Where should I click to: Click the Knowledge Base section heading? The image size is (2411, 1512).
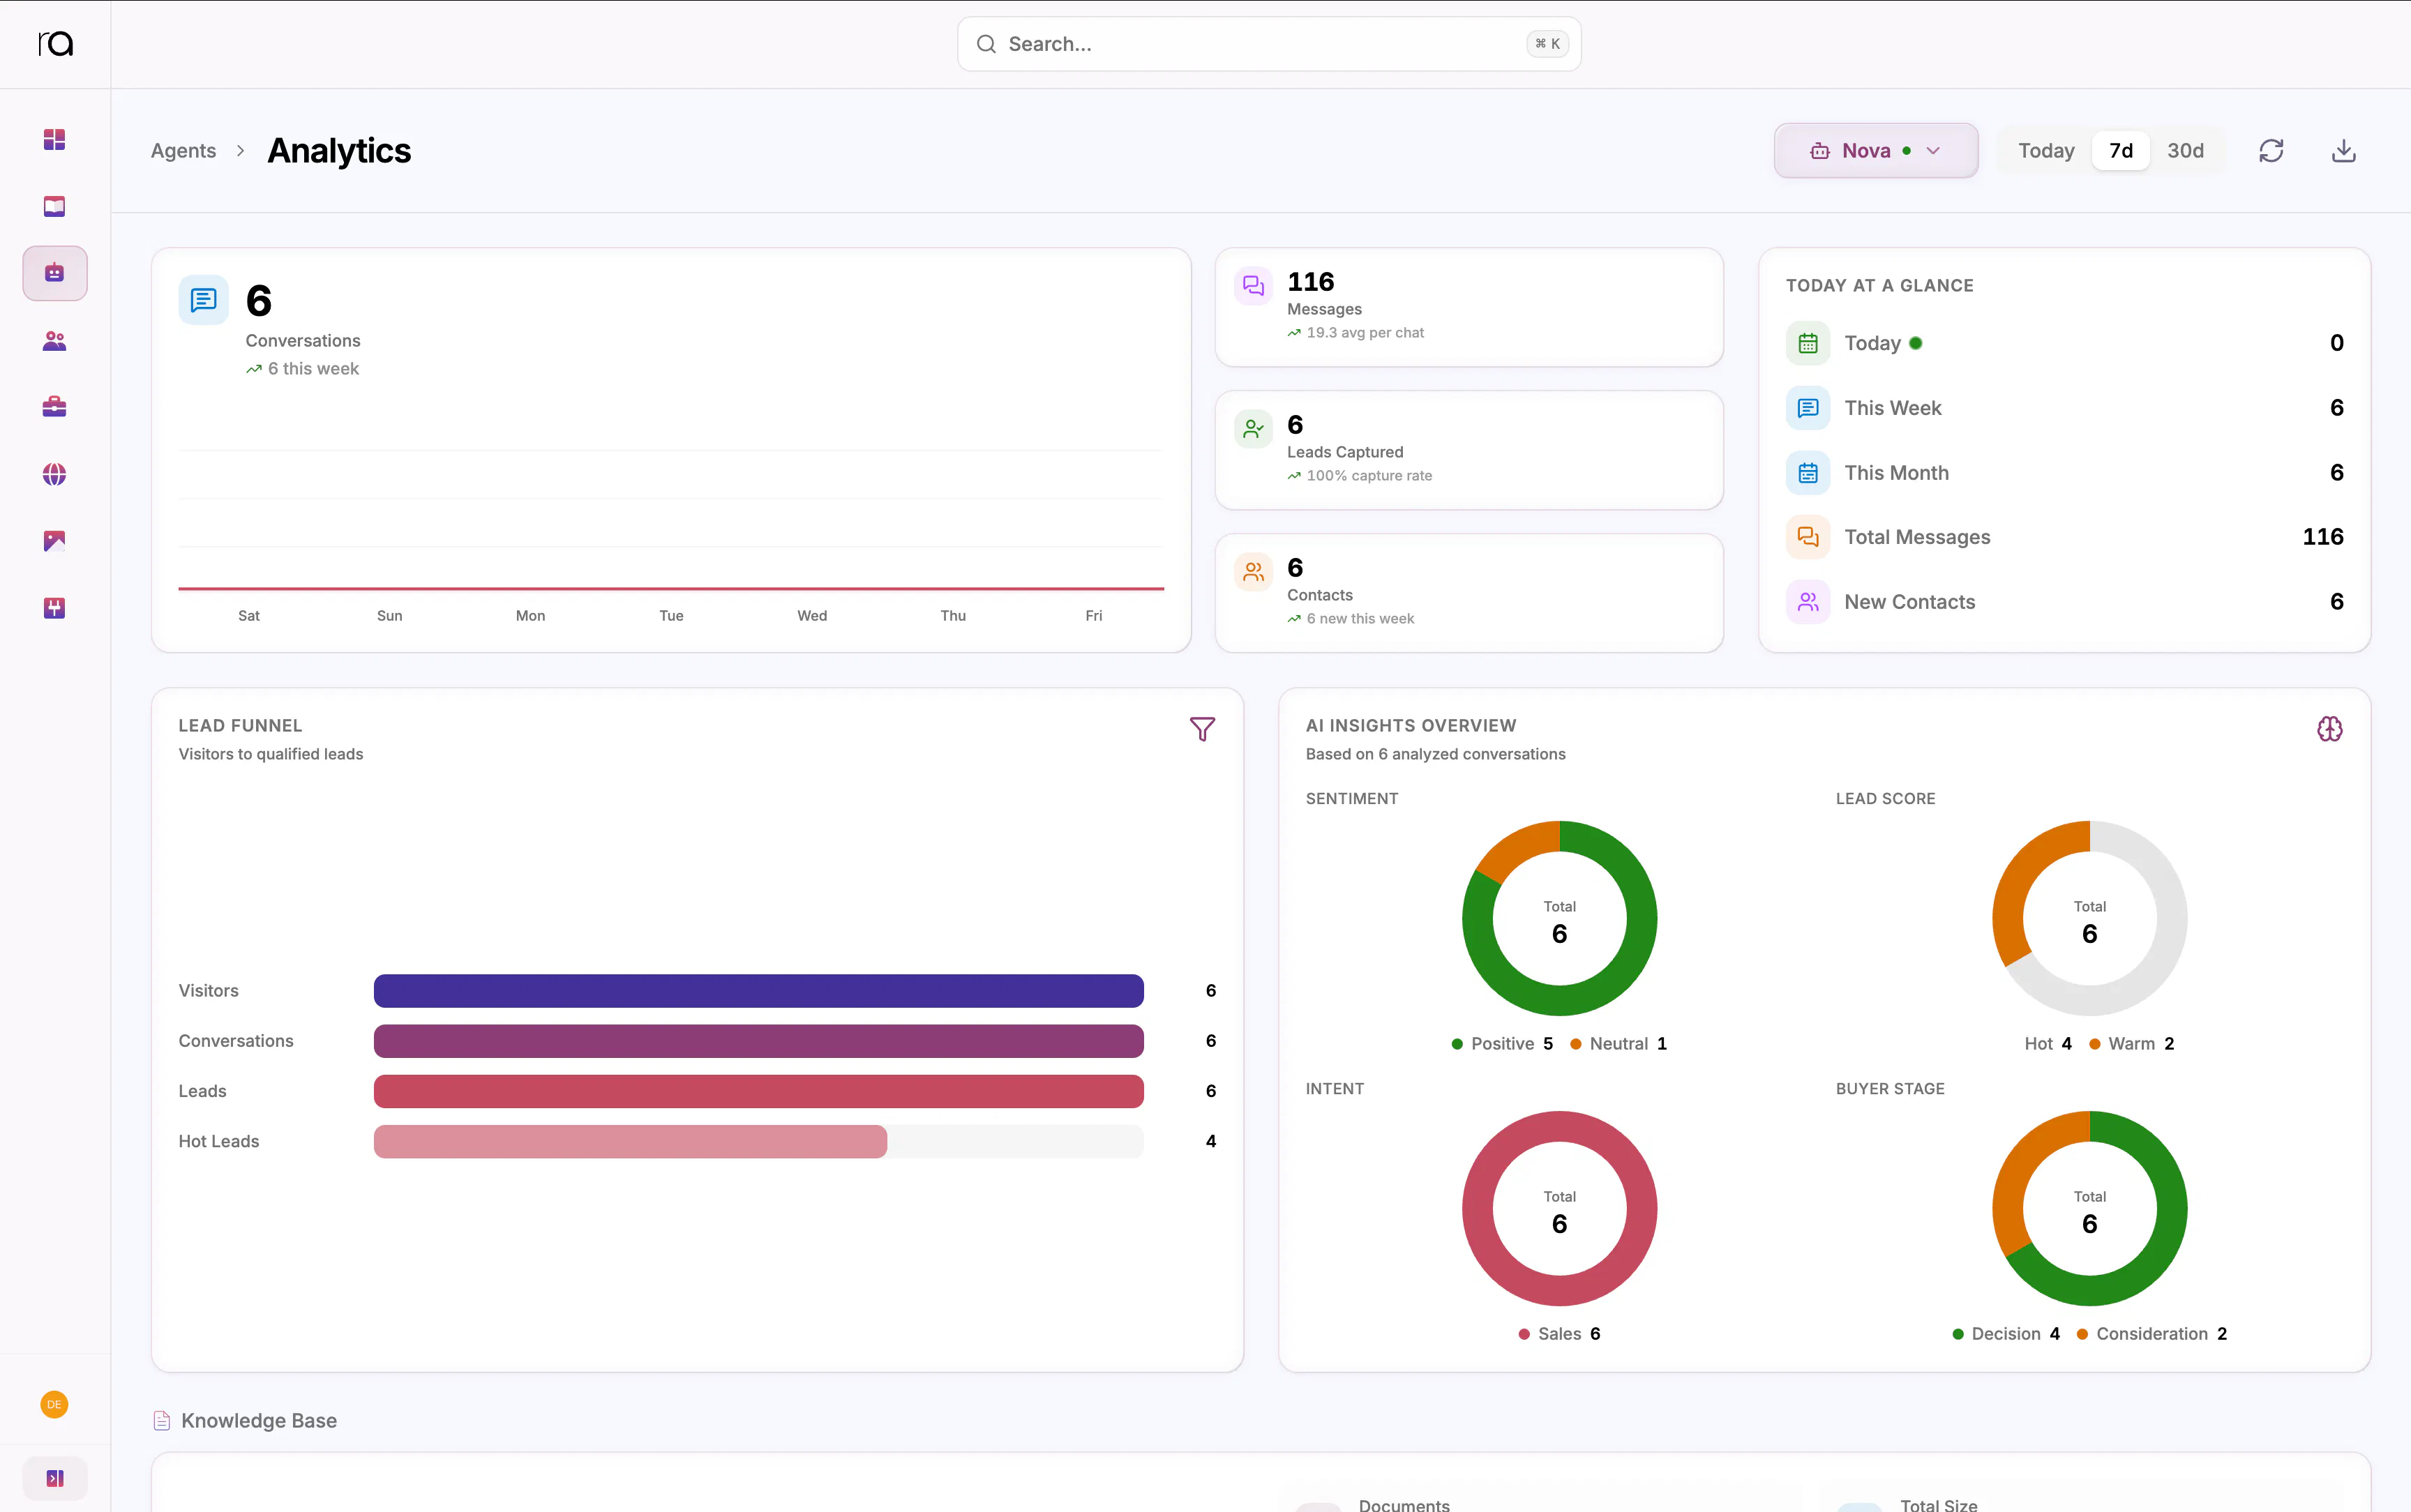point(259,1421)
